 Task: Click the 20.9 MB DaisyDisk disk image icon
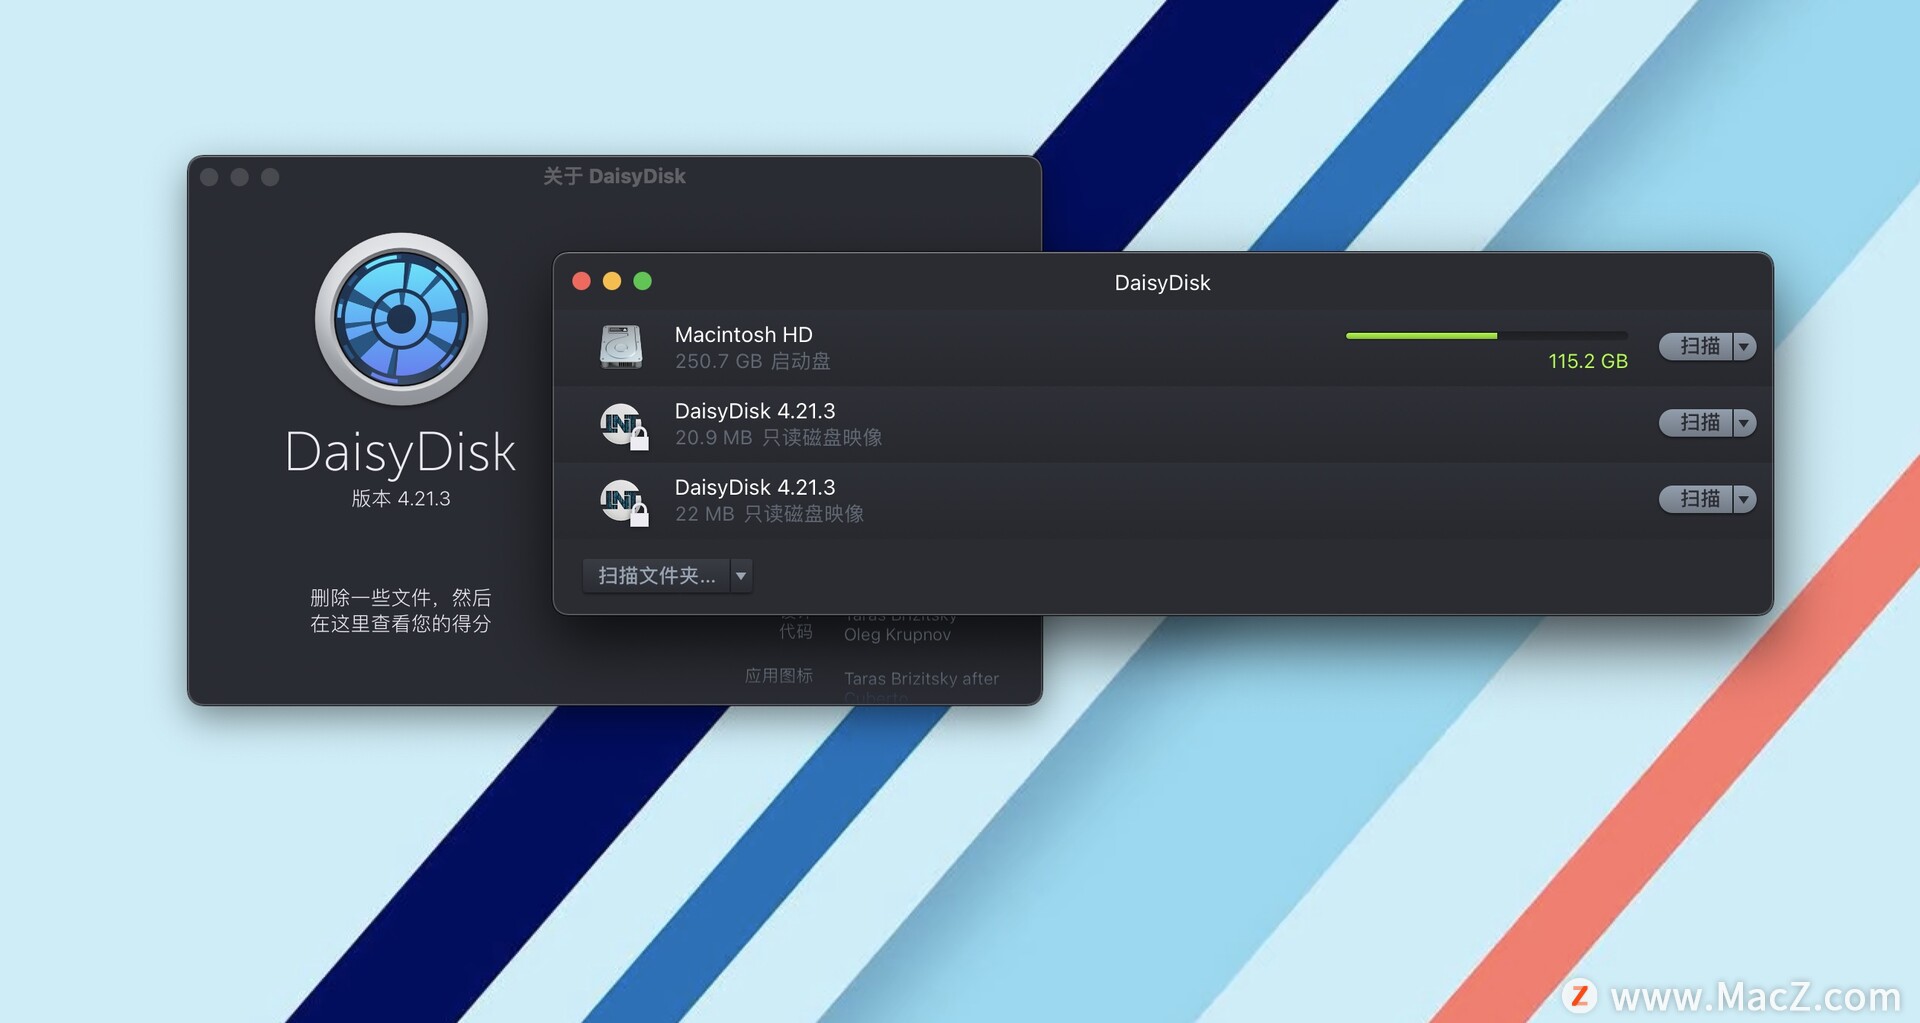pos(623,425)
